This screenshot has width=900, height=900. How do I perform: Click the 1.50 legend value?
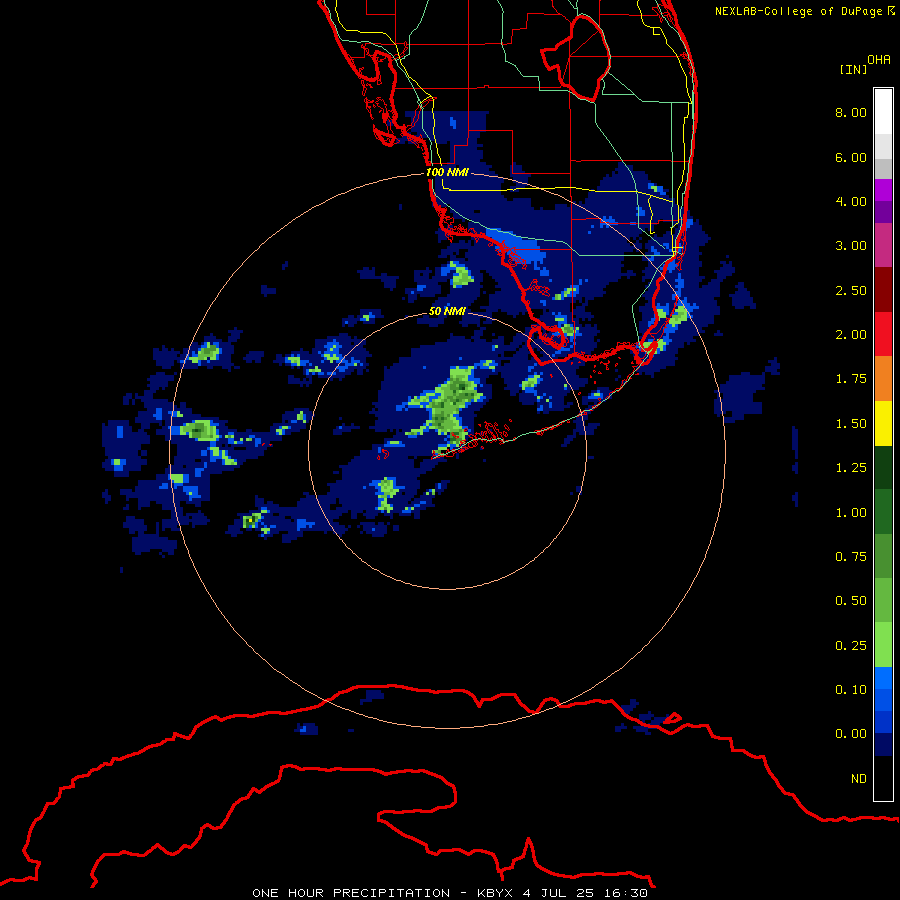851,424
